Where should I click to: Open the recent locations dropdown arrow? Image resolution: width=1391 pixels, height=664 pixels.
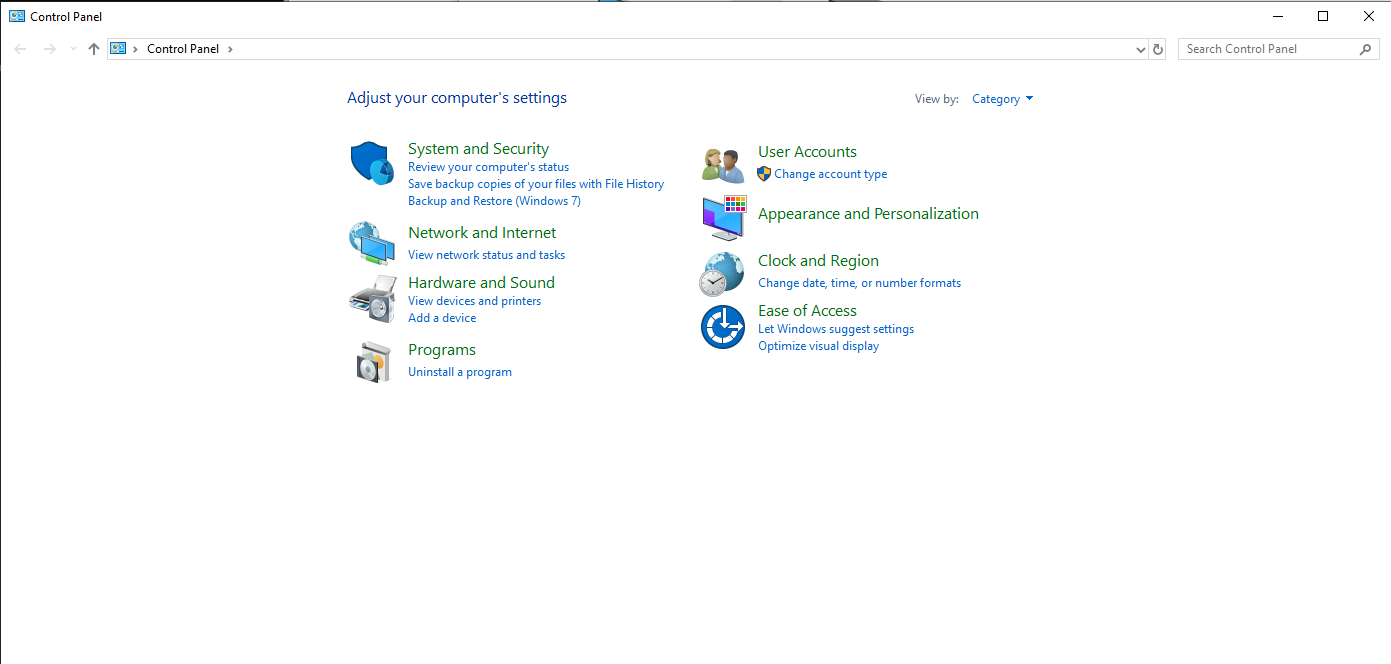[73, 49]
